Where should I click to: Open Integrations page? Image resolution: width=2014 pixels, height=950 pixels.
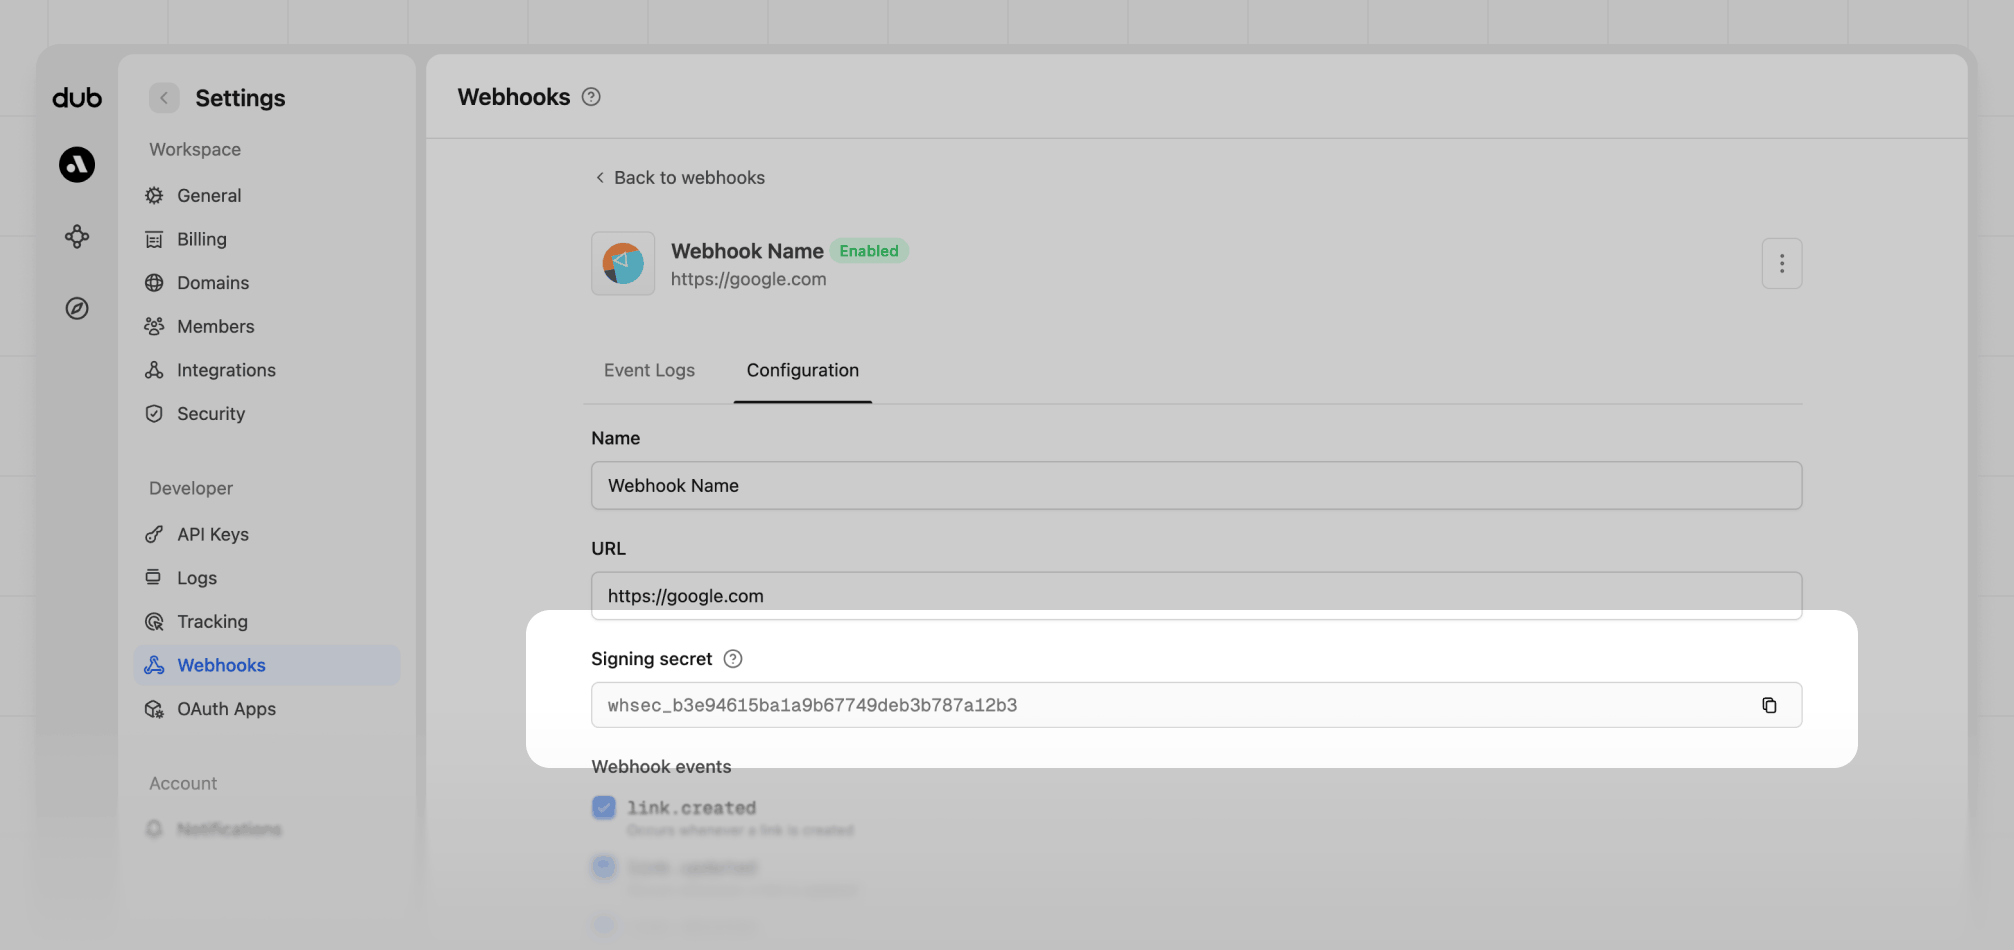tap(267, 370)
